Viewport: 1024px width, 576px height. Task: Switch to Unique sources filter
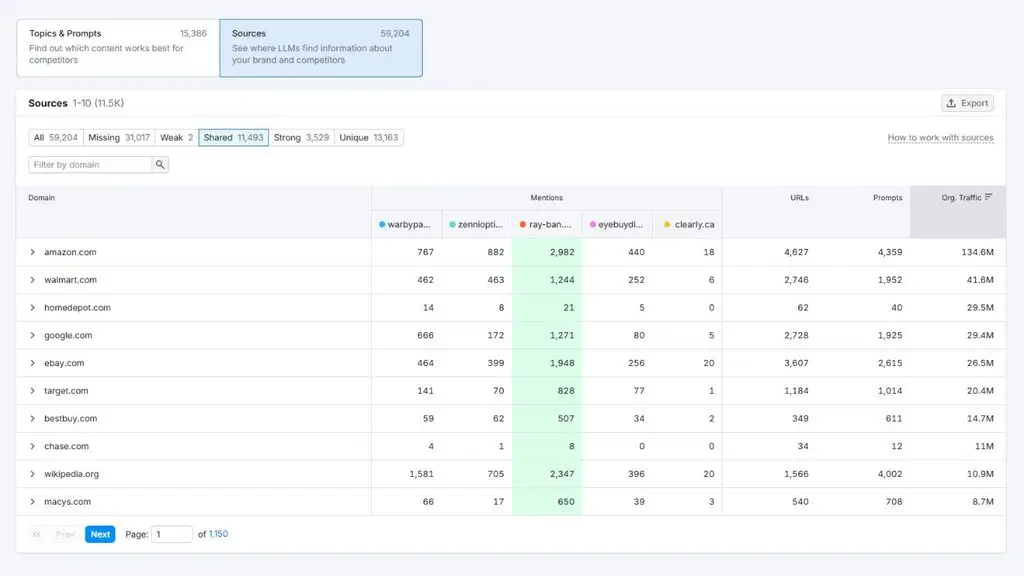click(368, 138)
